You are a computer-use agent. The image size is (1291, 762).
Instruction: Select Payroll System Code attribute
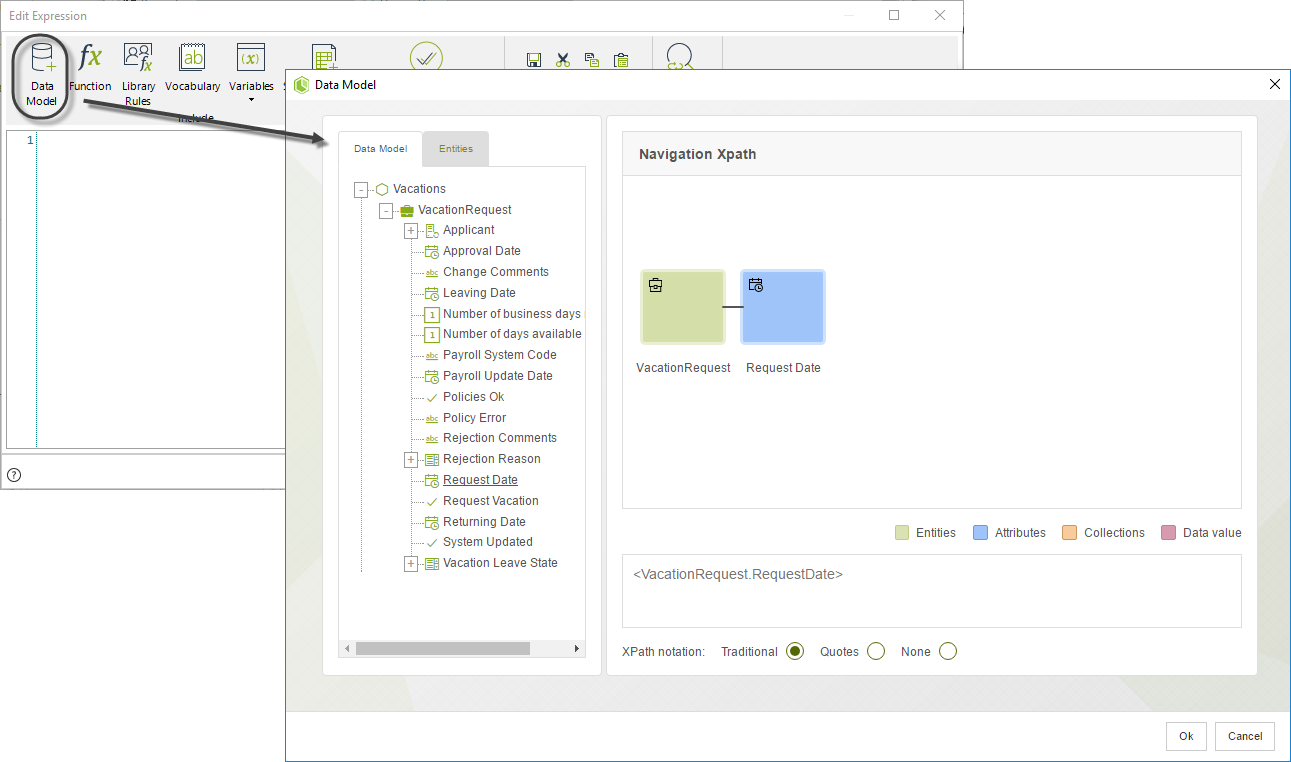click(500, 355)
